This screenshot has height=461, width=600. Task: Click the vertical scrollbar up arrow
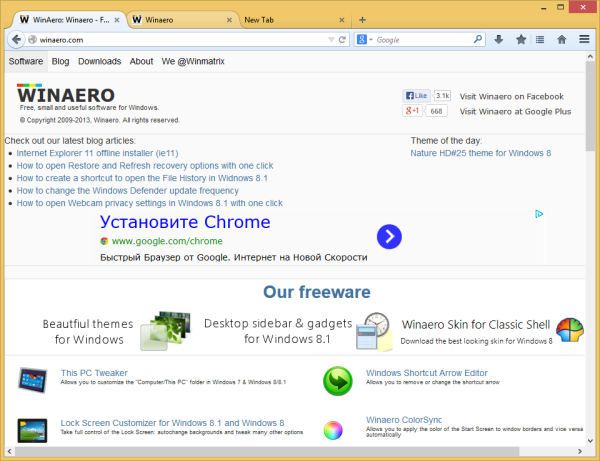(x=590, y=56)
